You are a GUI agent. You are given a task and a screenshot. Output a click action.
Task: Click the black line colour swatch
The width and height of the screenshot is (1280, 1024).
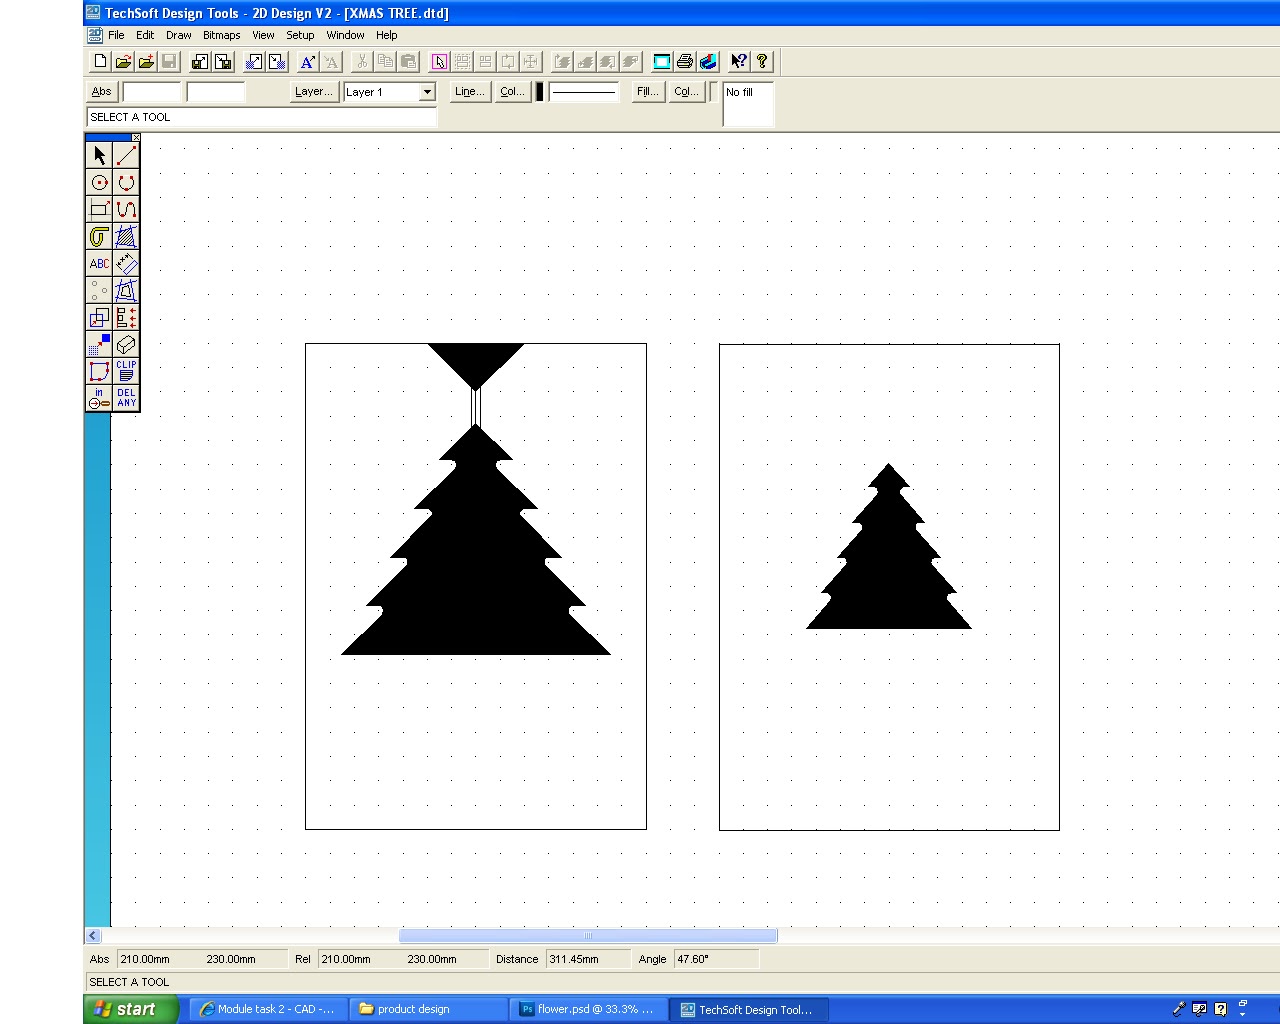(539, 91)
